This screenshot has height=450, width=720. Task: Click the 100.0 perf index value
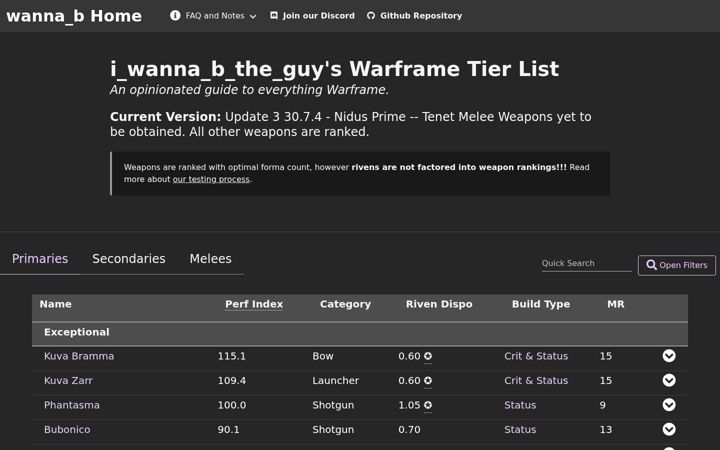231,405
